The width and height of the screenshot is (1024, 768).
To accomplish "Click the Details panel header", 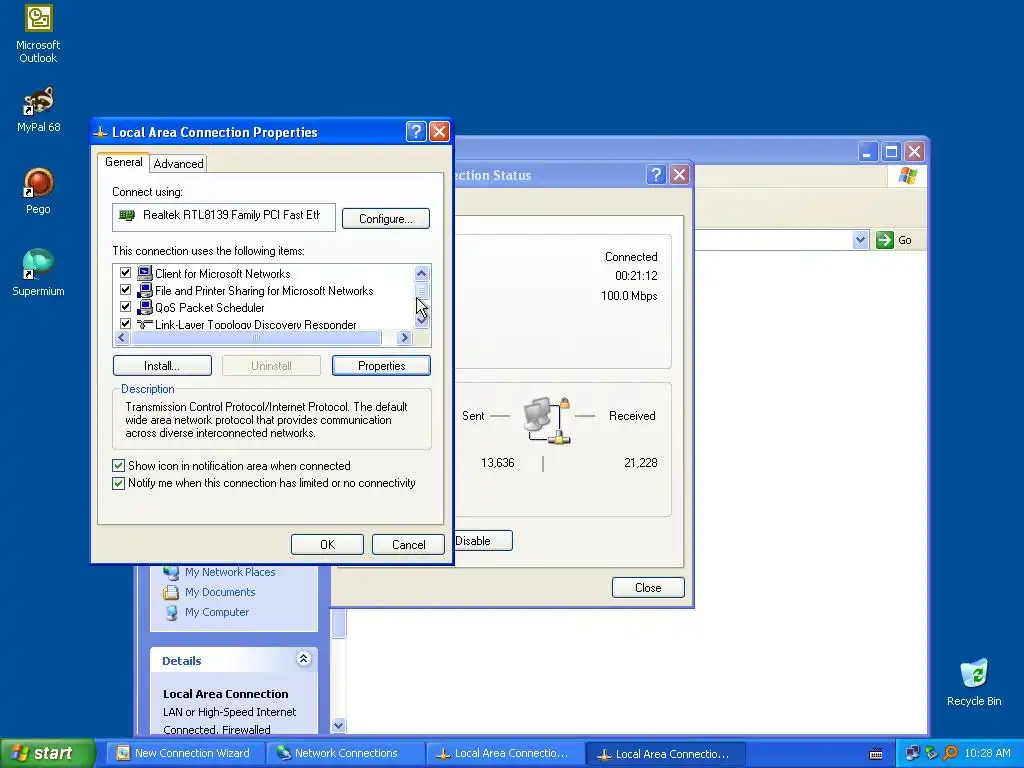I will coord(234,660).
